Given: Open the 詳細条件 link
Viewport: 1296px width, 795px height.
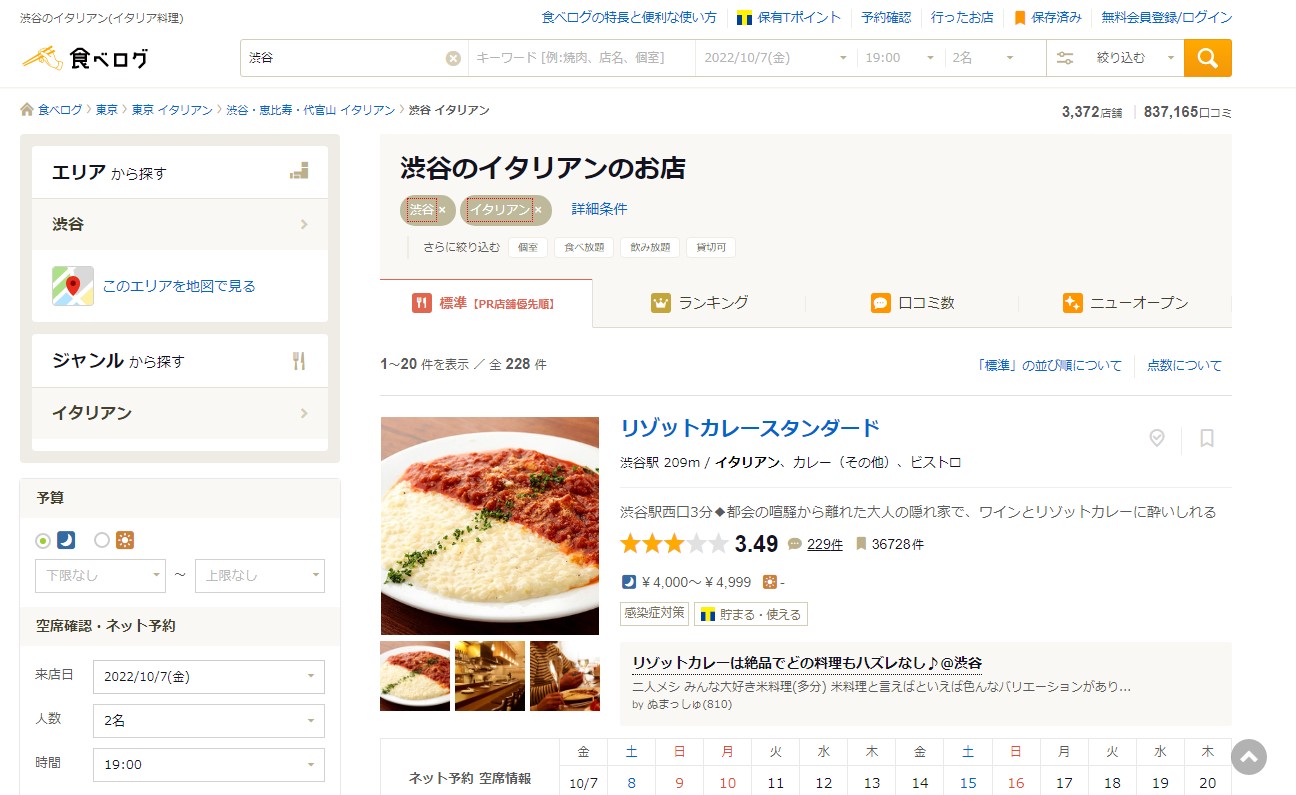Looking at the screenshot, I should pos(599,209).
